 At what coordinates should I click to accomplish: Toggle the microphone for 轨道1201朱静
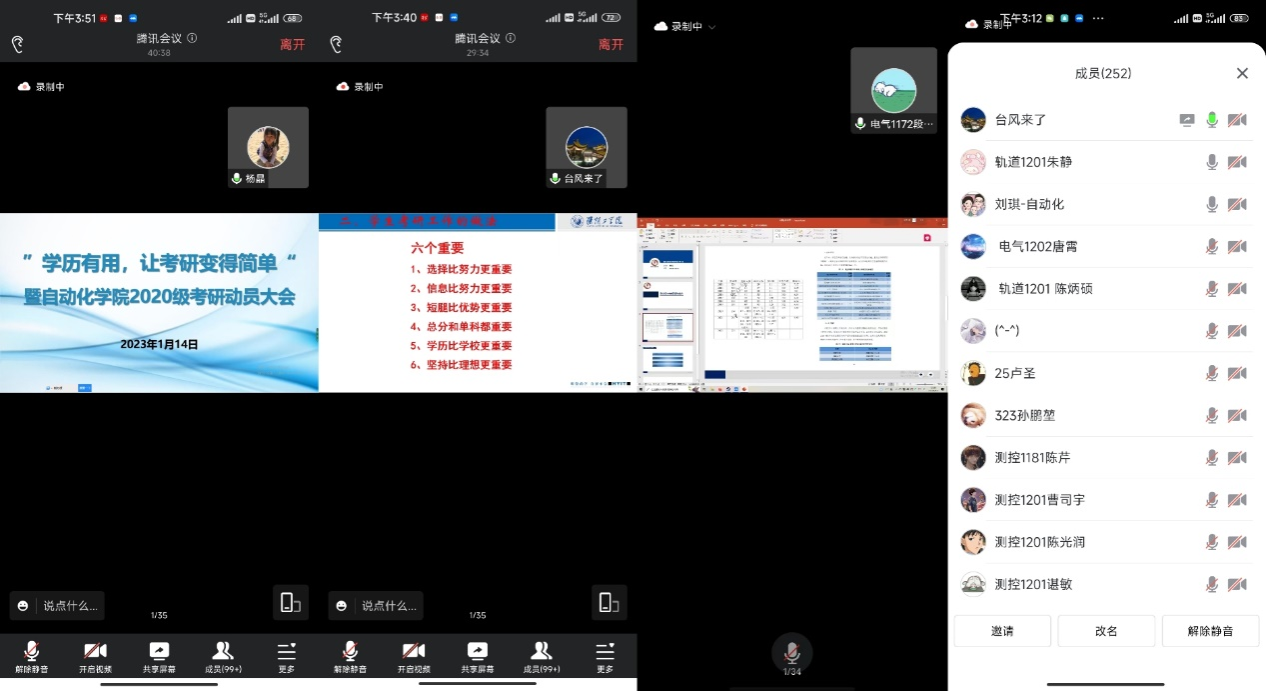[1212, 162]
